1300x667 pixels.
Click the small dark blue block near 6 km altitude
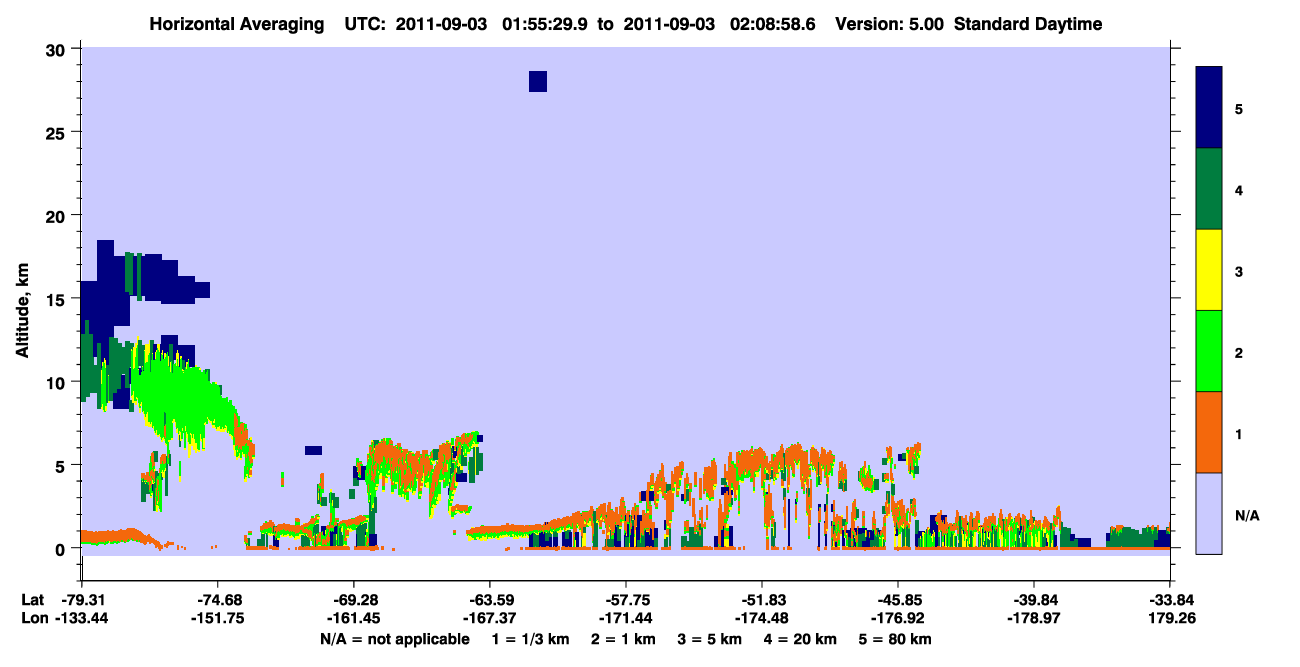click(x=313, y=451)
